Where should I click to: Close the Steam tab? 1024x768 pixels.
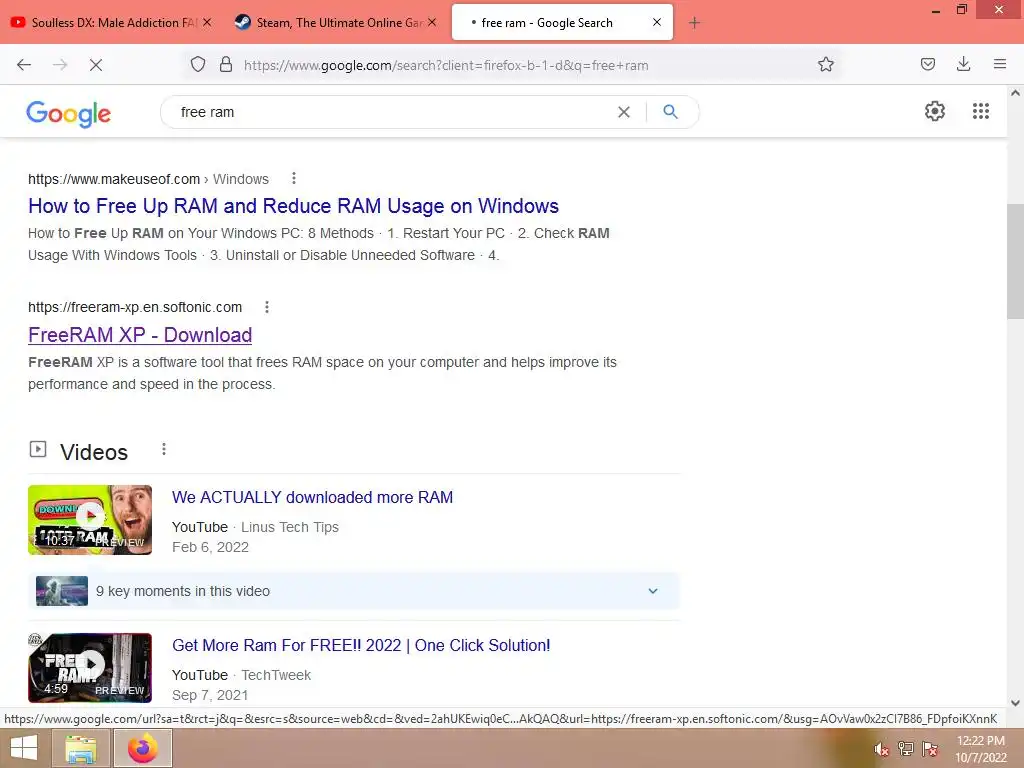coord(432,22)
